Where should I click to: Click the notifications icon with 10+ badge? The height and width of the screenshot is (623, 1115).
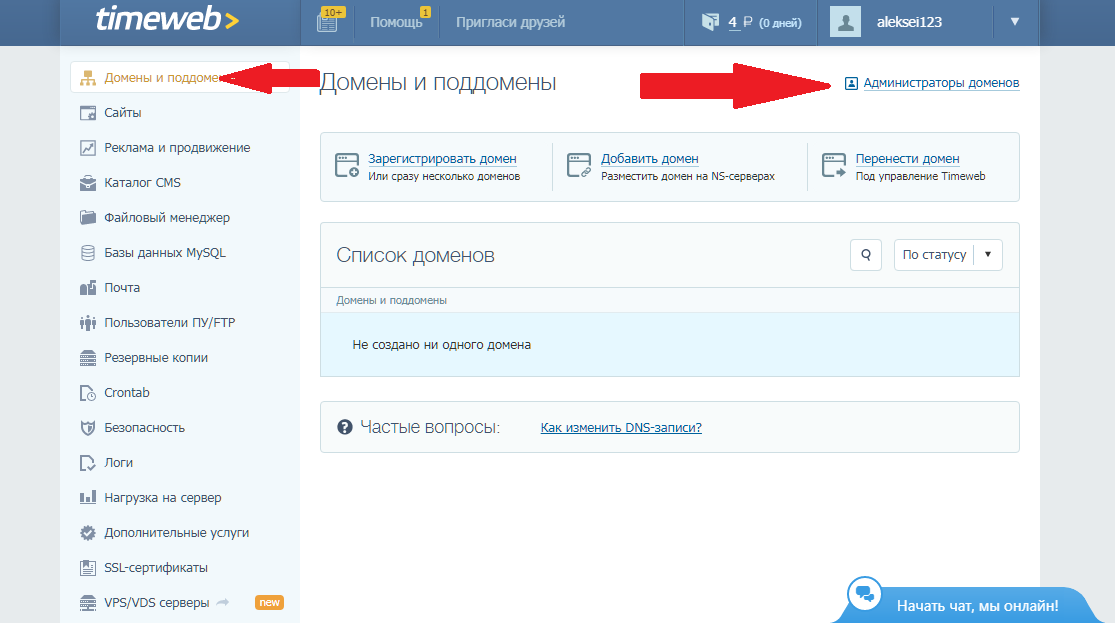click(327, 21)
